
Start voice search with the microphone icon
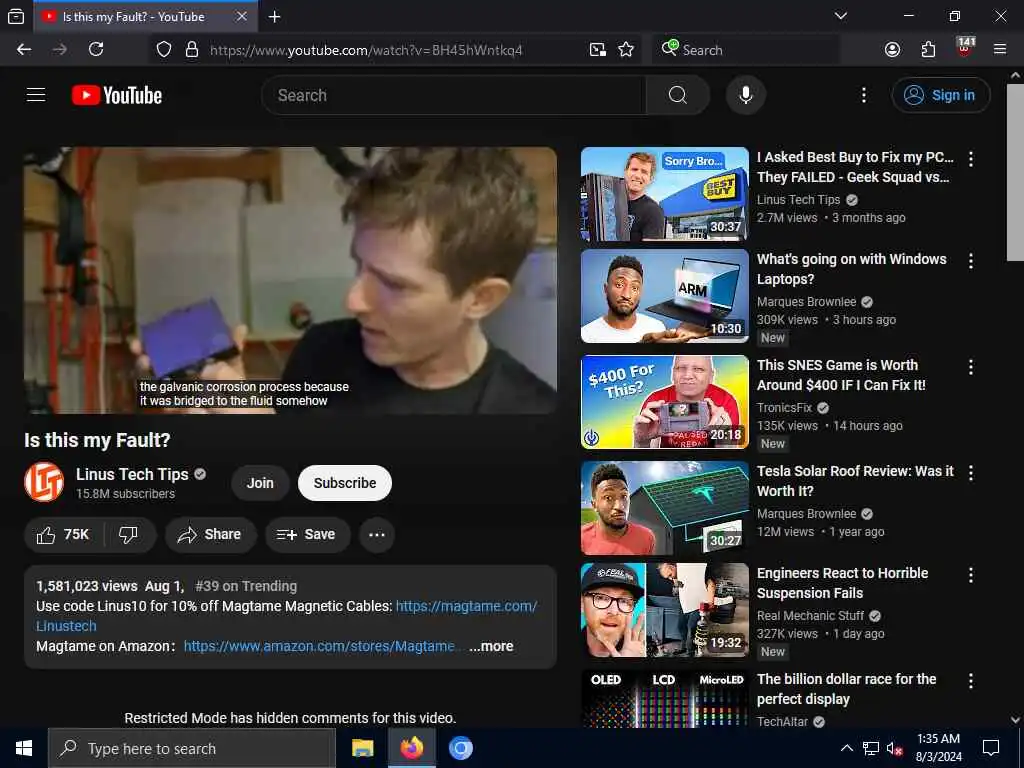(x=746, y=95)
